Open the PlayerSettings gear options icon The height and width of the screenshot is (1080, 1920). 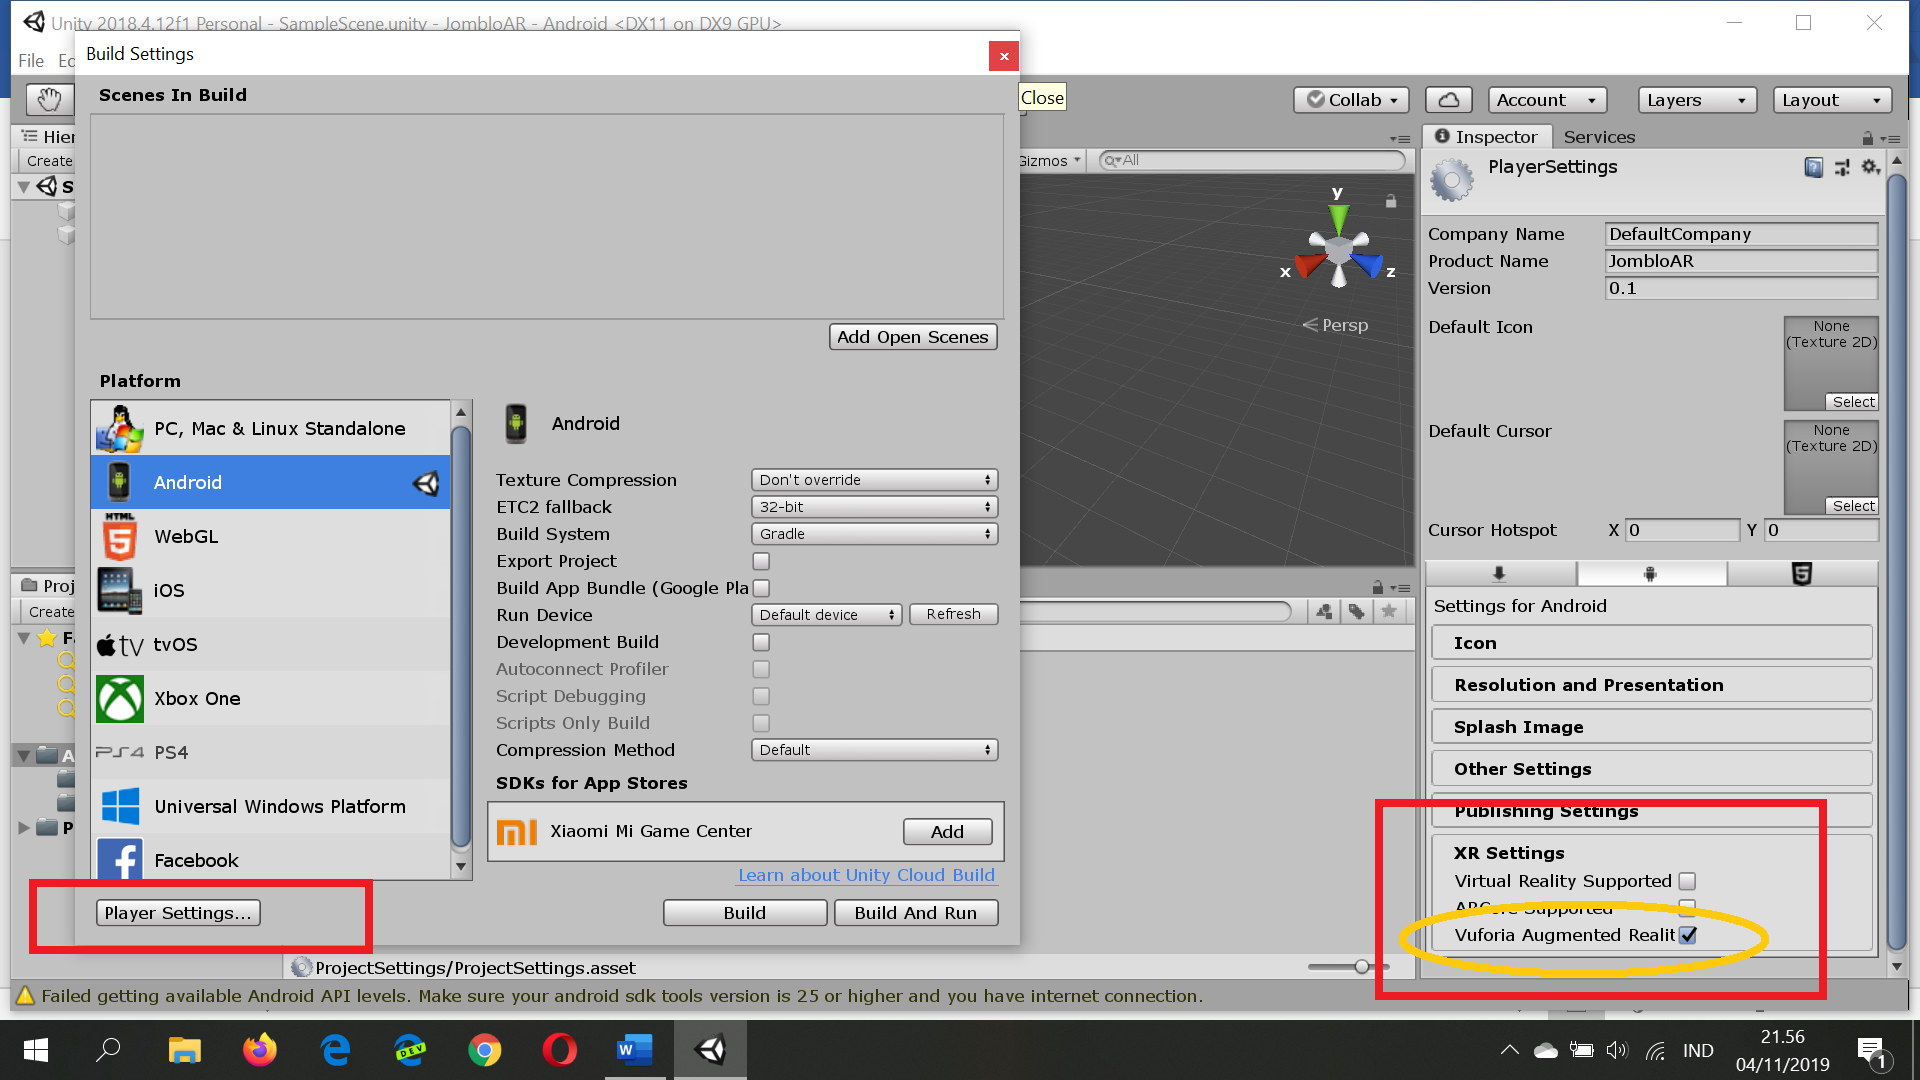coord(1870,167)
